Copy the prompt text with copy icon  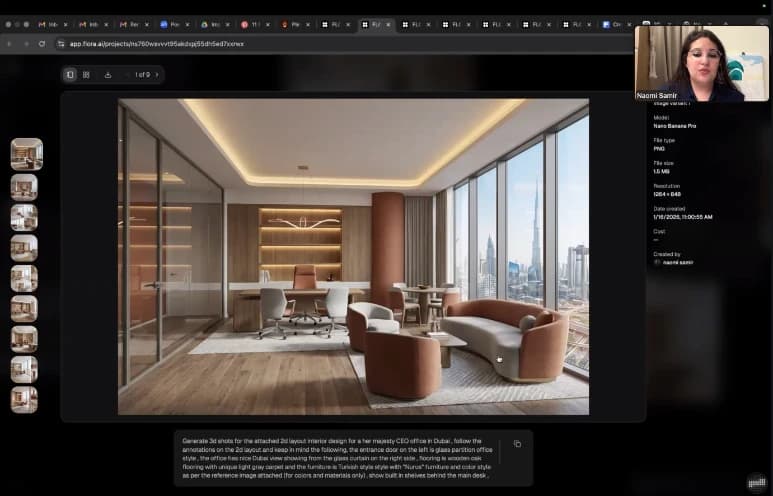click(x=517, y=444)
